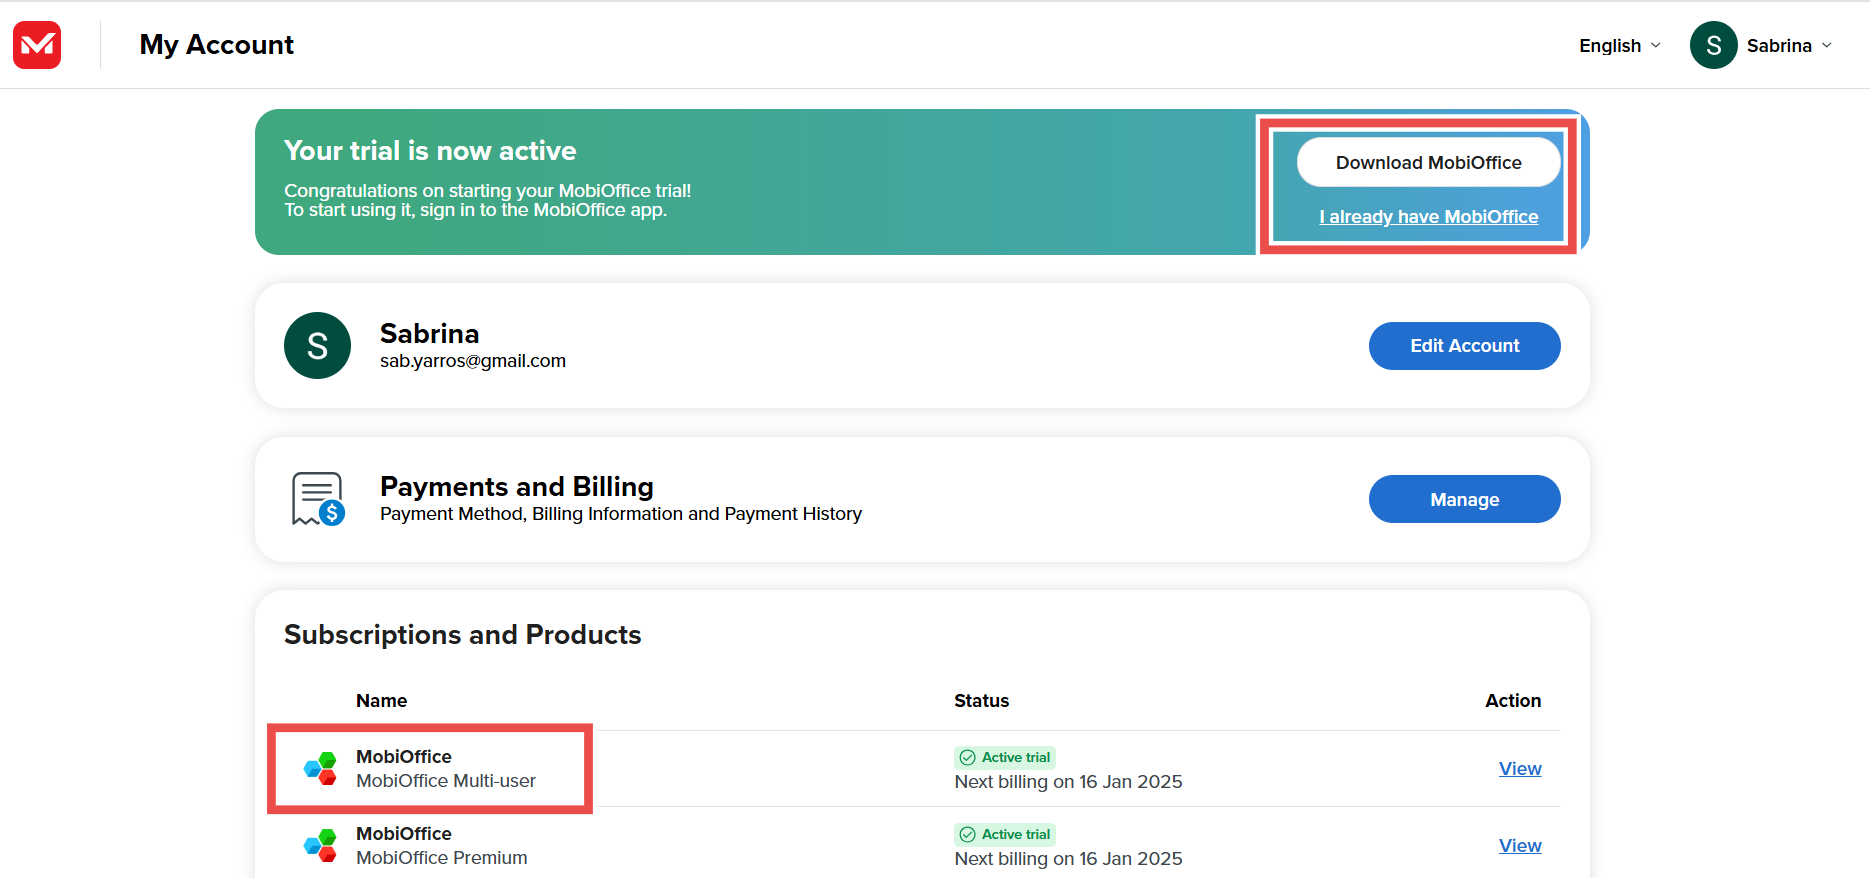The height and width of the screenshot is (878, 1870).
Task: Select the sab.yarros@gmail.com email text
Action: [x=472, y=361]
